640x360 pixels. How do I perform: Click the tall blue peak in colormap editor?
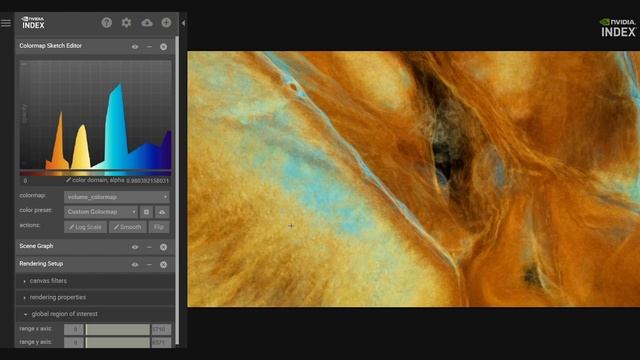click(x=117, y=131)
